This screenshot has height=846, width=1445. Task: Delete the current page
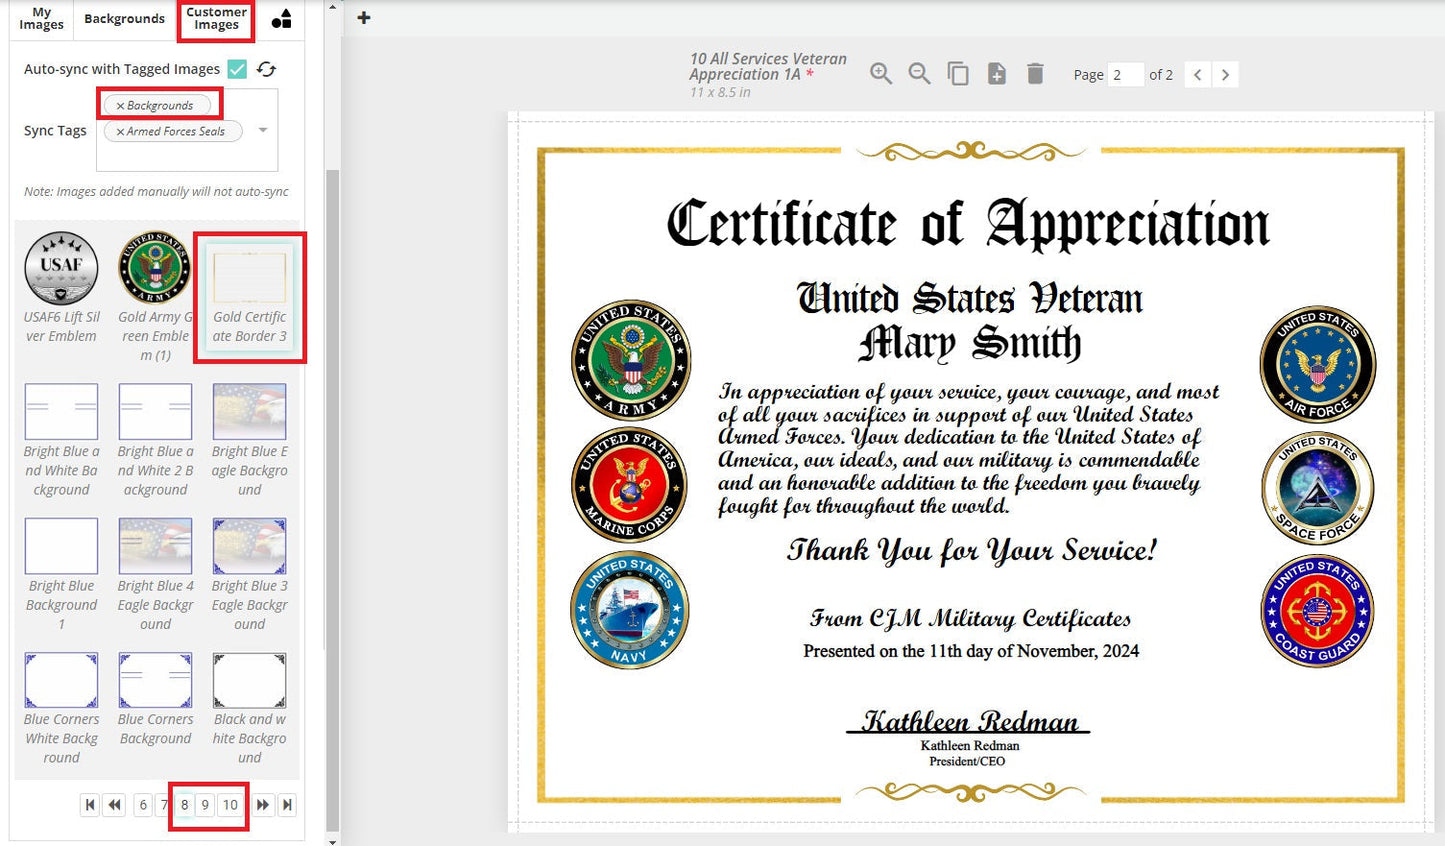pyautogui.click(x=1035, y=74)
